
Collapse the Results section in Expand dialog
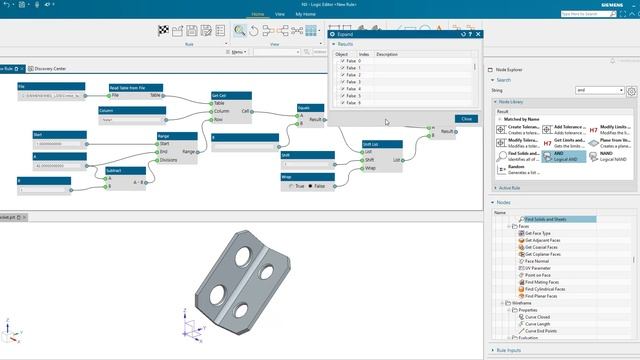[334, 44]
